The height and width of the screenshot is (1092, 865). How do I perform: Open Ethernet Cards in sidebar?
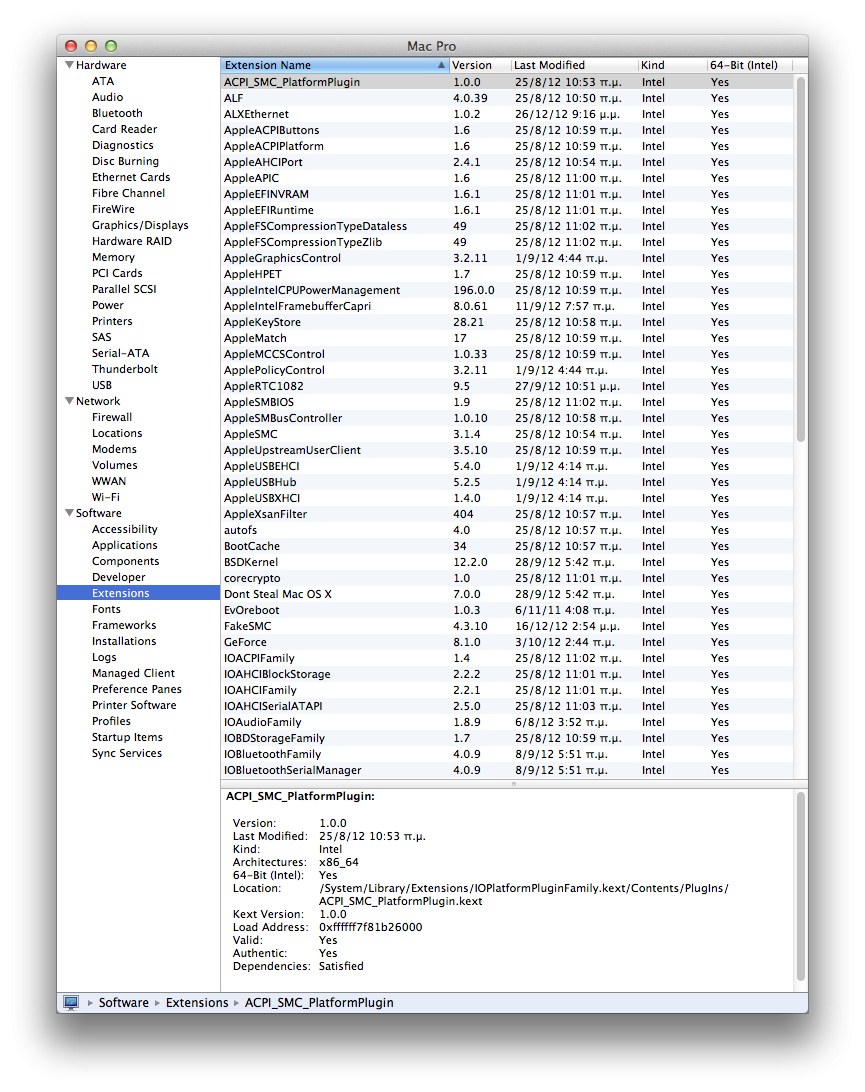[131, 177]
